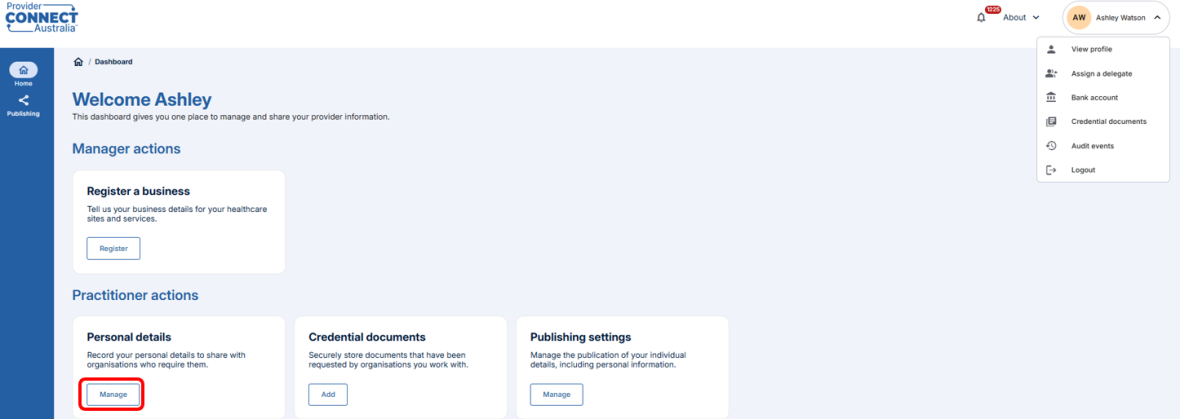Image resolution: width=1180 pixels, height=419 pixels.
Task: Click the Assign a delegate icon
Action: coord(1051,73)
